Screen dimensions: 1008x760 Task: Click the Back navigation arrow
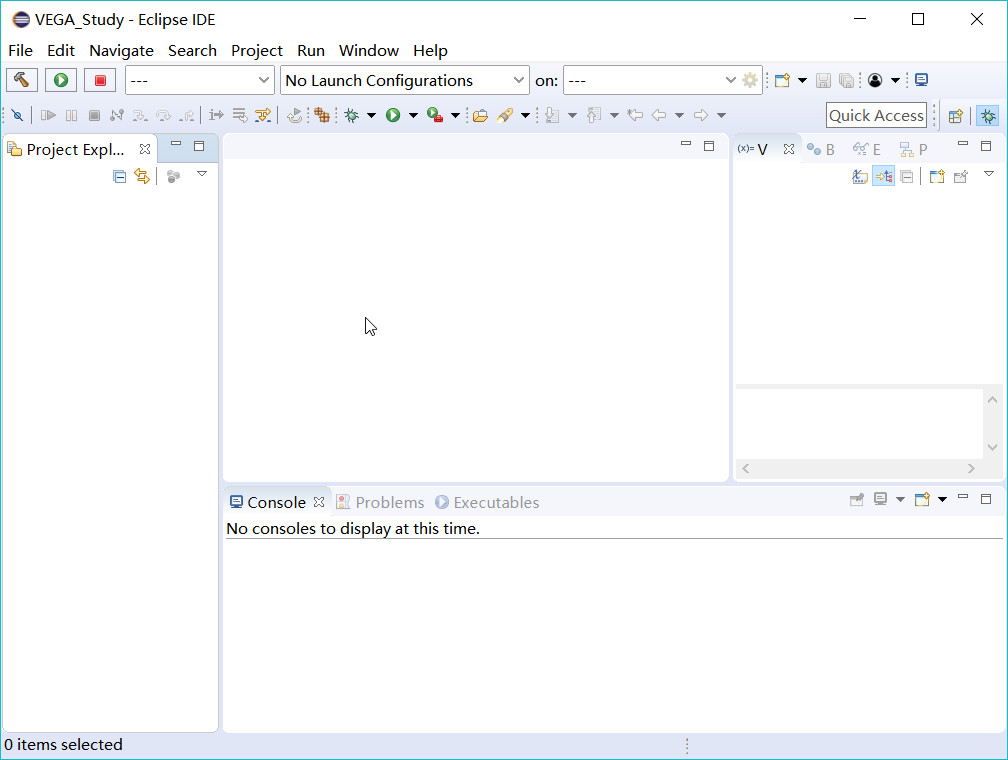658,115
